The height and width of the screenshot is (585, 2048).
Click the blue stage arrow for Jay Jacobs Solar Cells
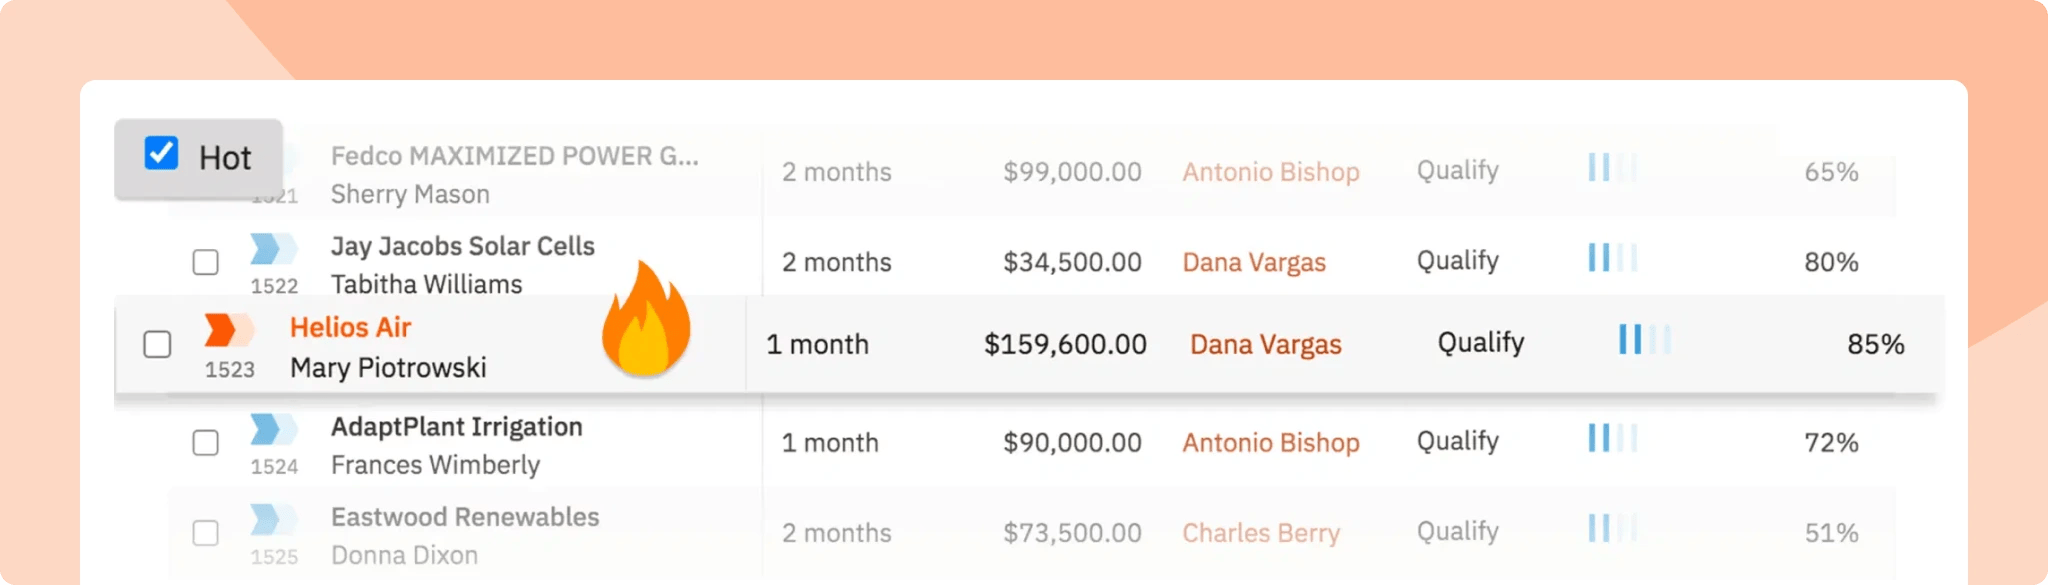click(x=272, y=248)
